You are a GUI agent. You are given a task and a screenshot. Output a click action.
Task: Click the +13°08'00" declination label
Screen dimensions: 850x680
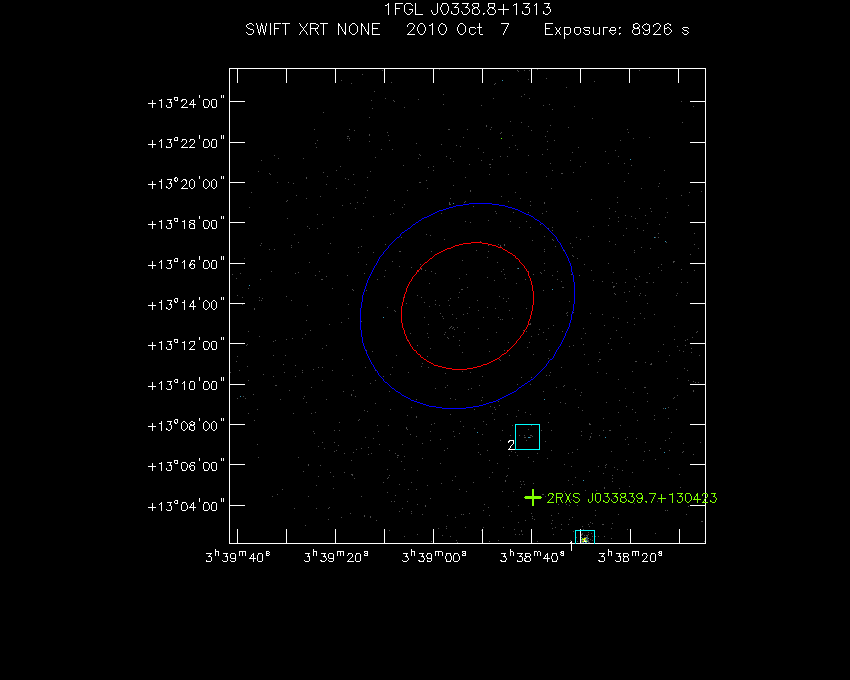[x=186, y=426]
